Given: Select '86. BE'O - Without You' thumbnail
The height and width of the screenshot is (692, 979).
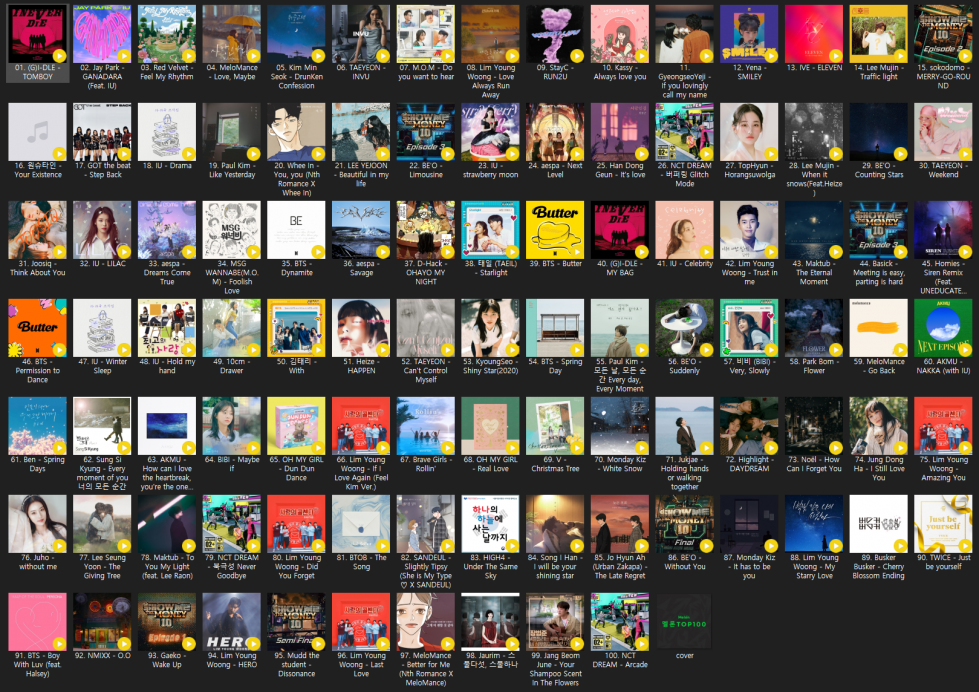Looking at the screenshot, I should [x=684, y=524].
